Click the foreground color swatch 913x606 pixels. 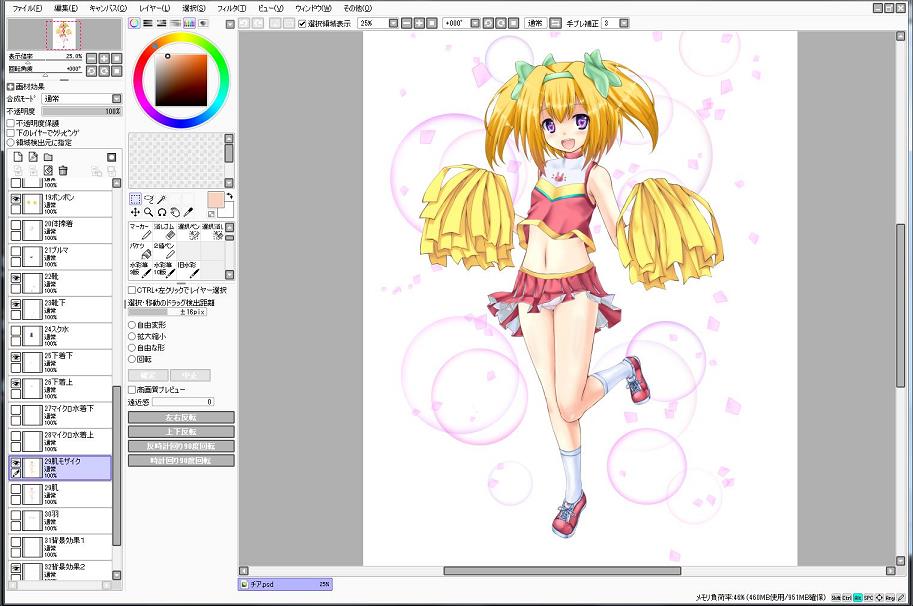[x=215, y=199]
